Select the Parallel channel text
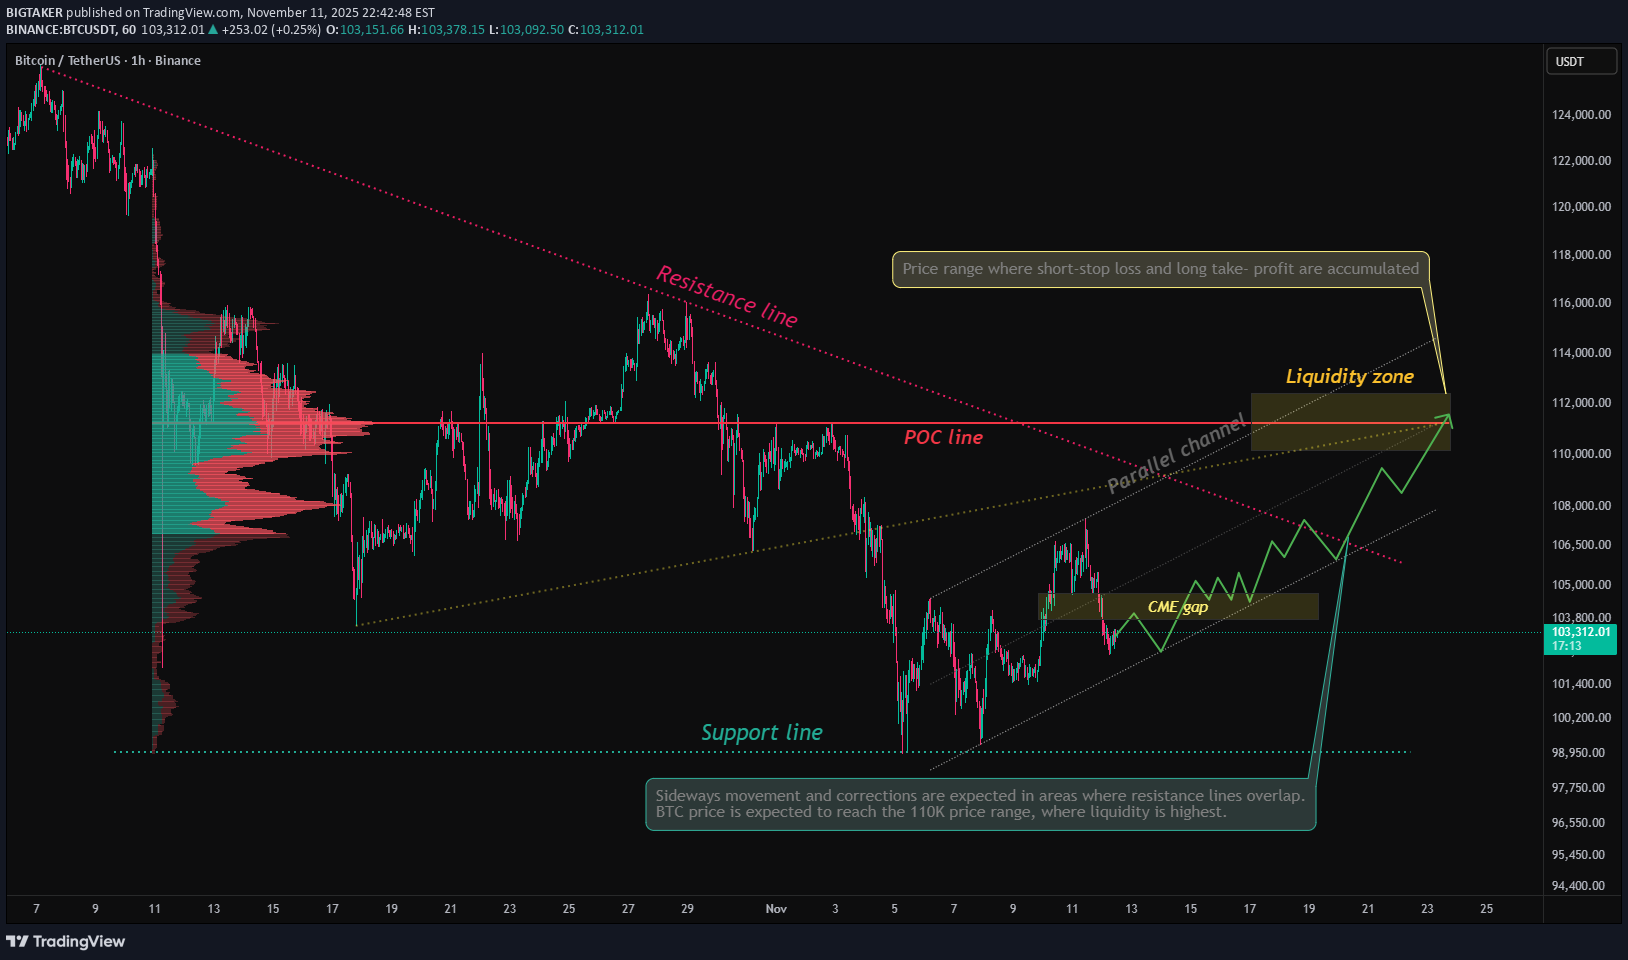The height and width of the screenshot is (960, 1628). pyautogui.click(x=1176, y=455)
